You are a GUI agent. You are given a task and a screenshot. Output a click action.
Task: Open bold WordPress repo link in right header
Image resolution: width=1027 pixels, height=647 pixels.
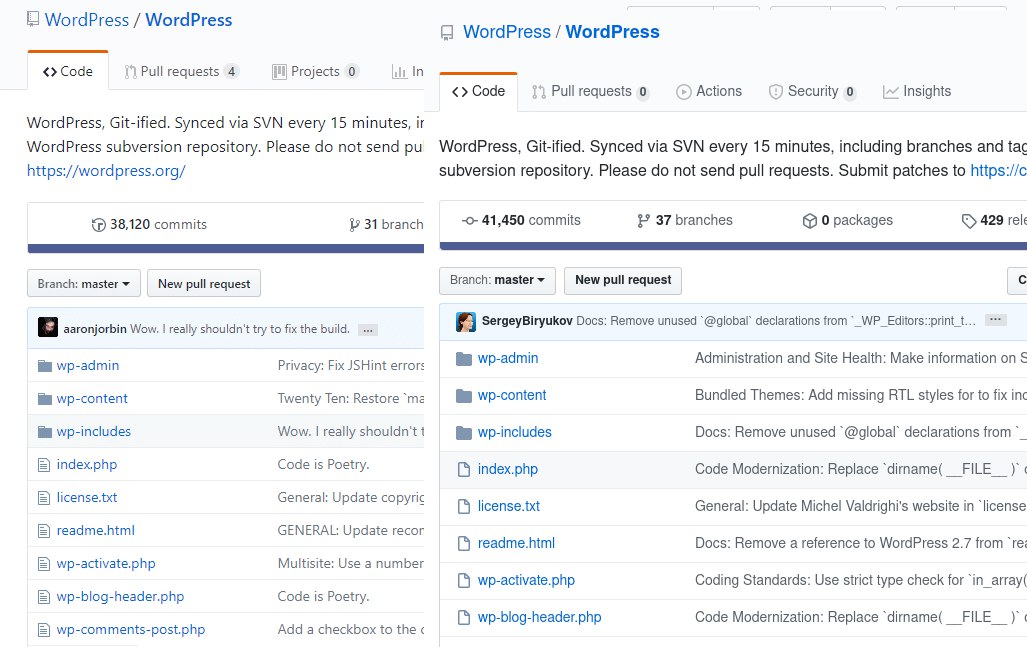612,32
